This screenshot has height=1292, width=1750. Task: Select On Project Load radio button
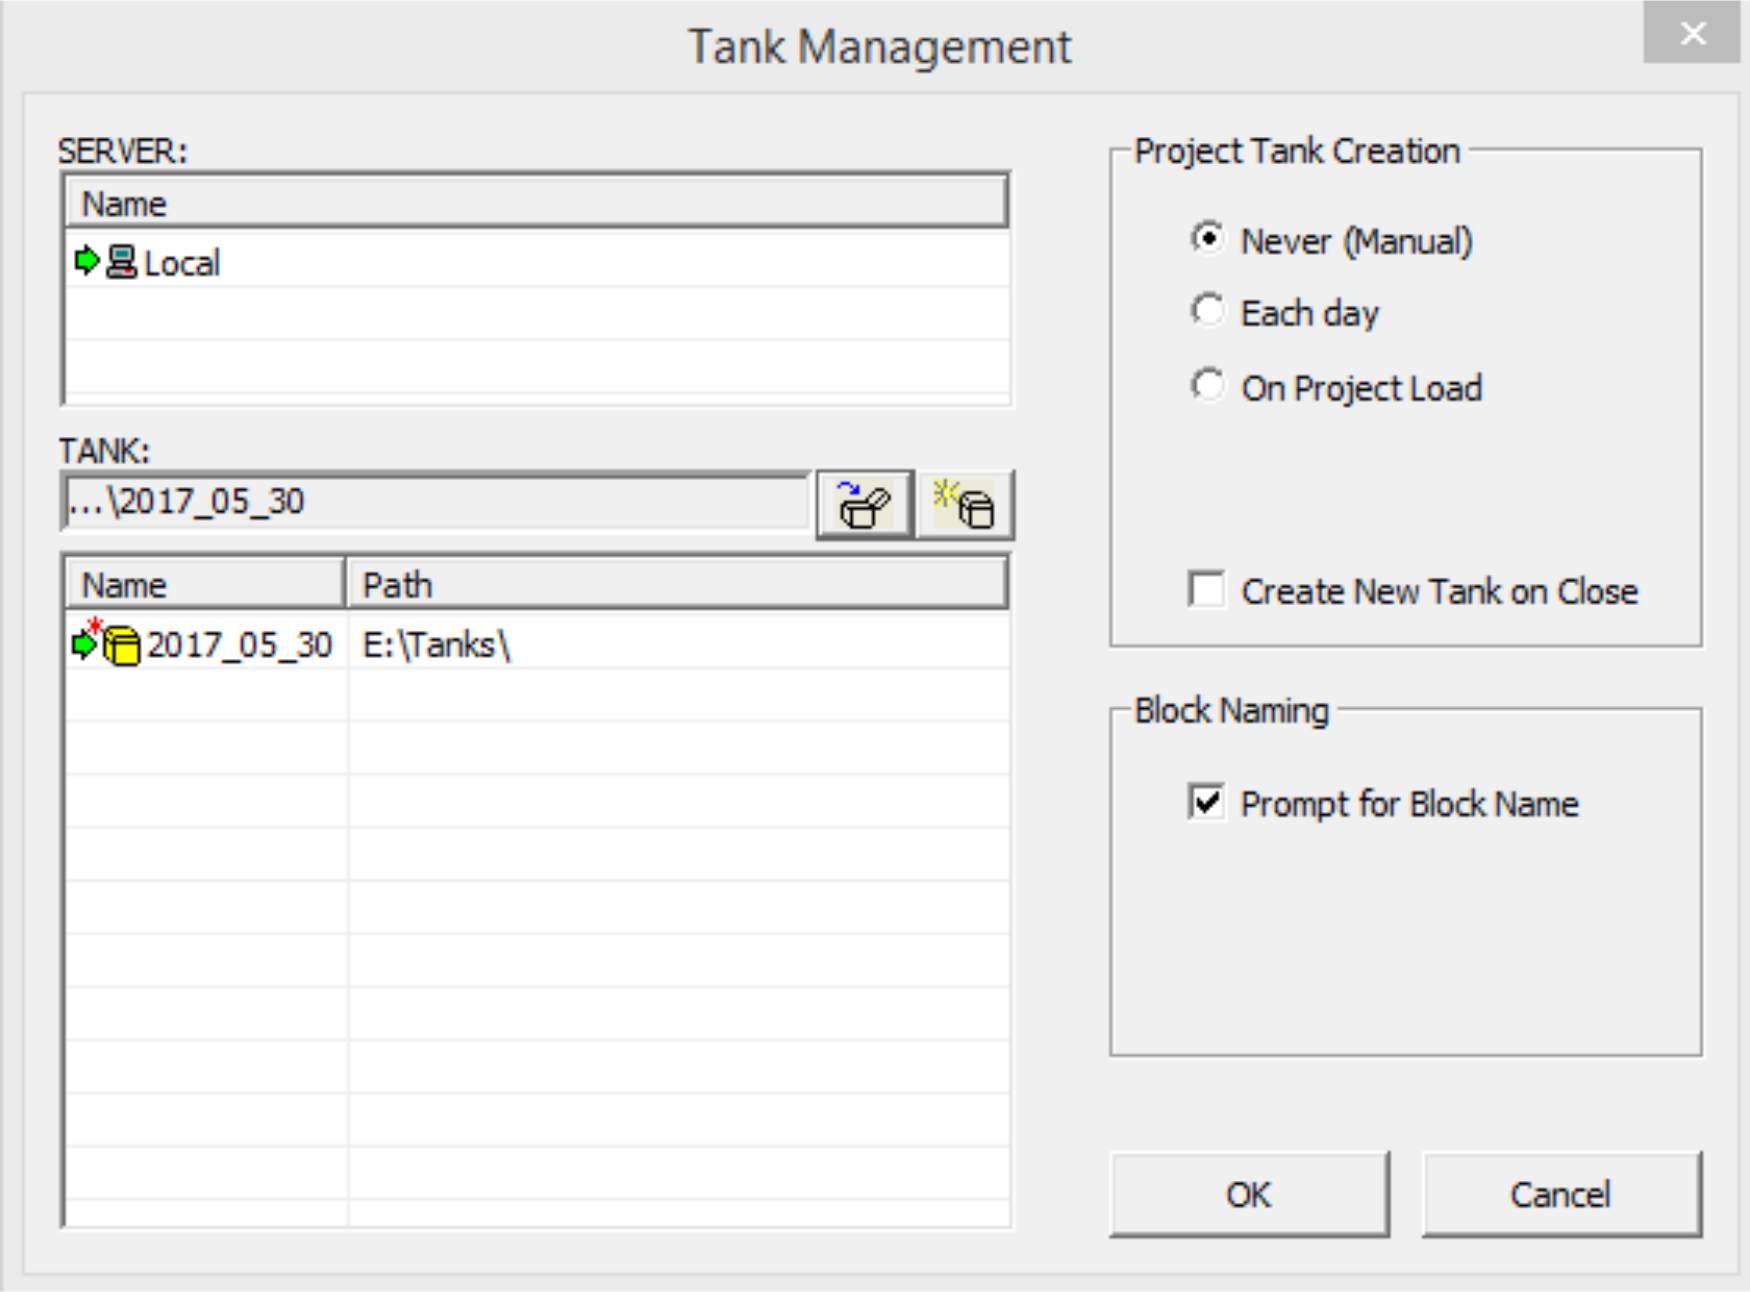1208,386
